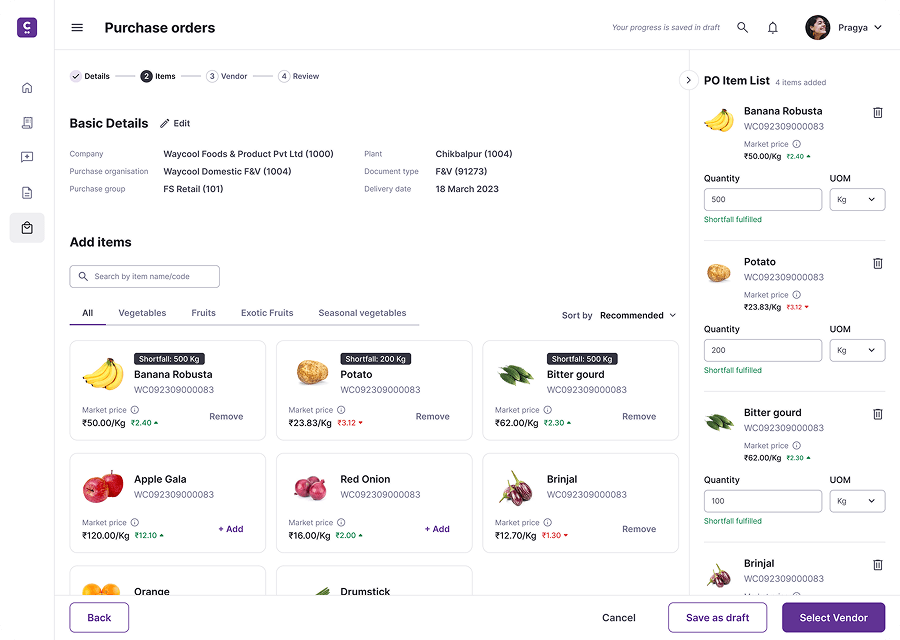900x640 pixels.
Task: Open the Sort by Recommended dropdown
Action: (637, 316)
